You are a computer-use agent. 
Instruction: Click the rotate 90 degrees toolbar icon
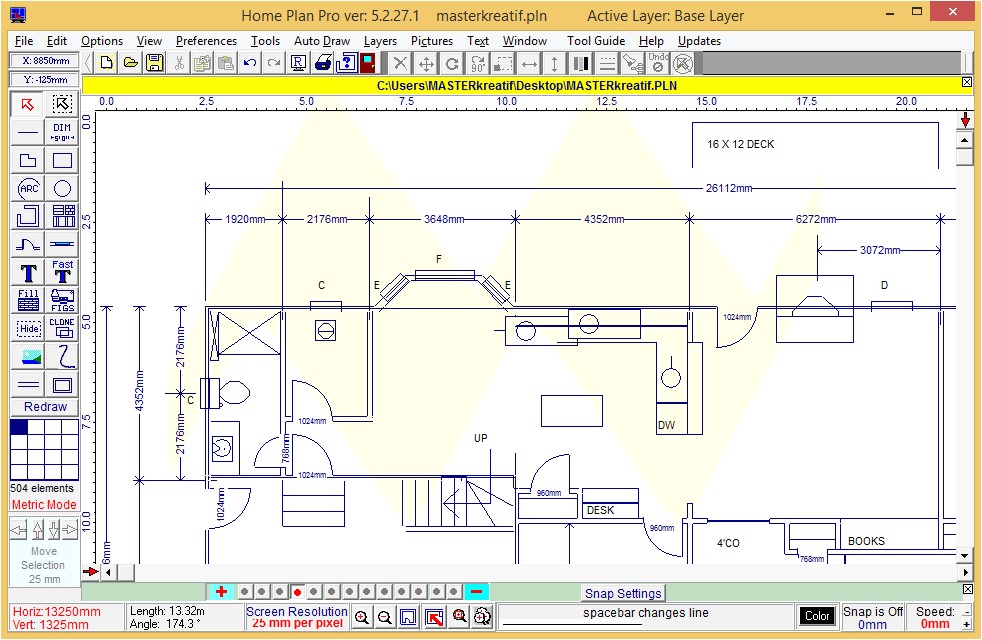(477, 63)
